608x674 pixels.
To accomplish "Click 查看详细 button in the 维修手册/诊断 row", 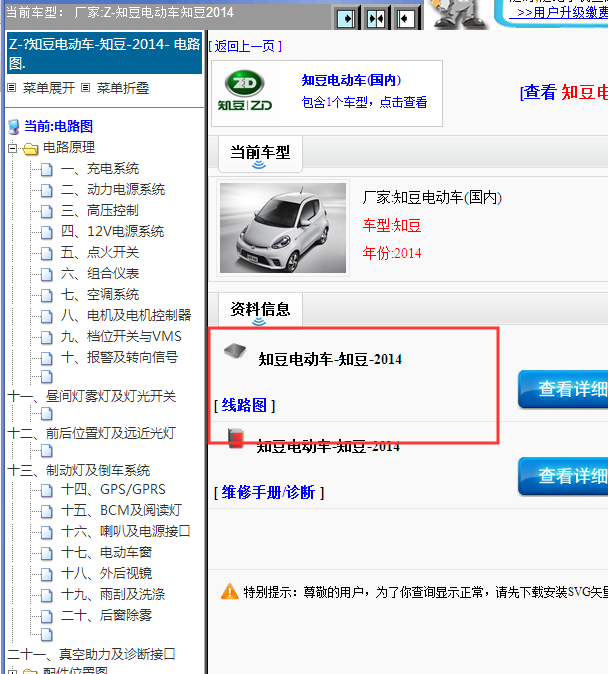I will click(563, 476).
